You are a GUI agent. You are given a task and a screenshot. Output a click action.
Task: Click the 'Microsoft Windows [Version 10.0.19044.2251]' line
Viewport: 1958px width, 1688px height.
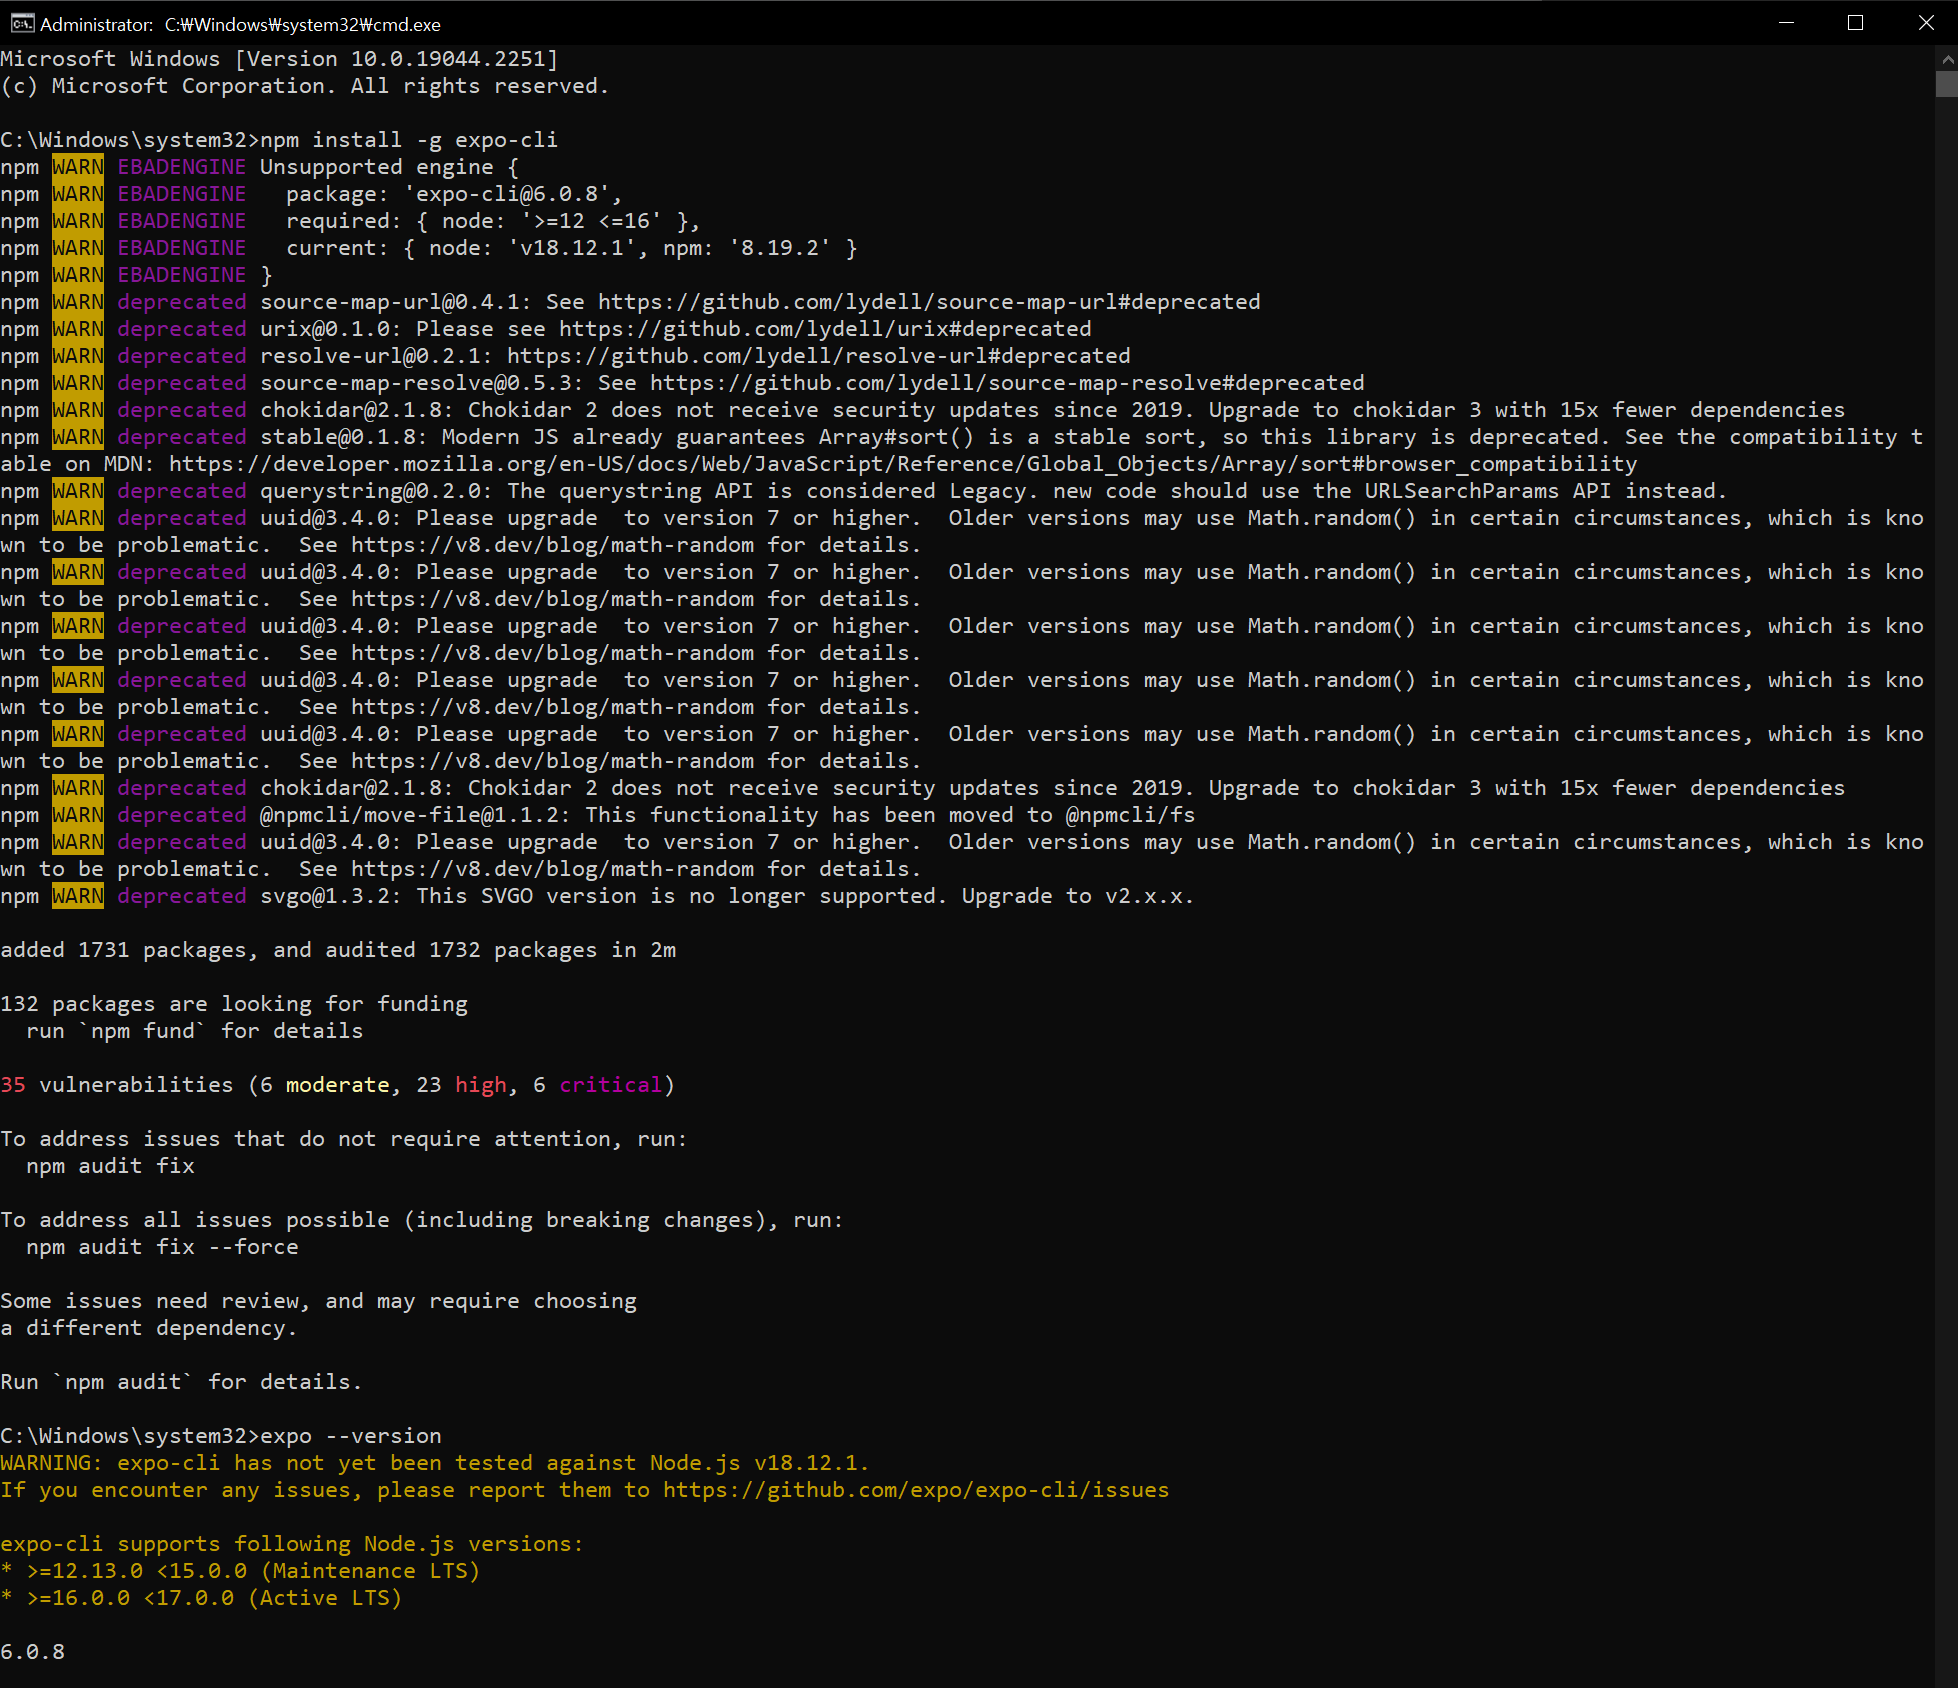pos(279,59)
